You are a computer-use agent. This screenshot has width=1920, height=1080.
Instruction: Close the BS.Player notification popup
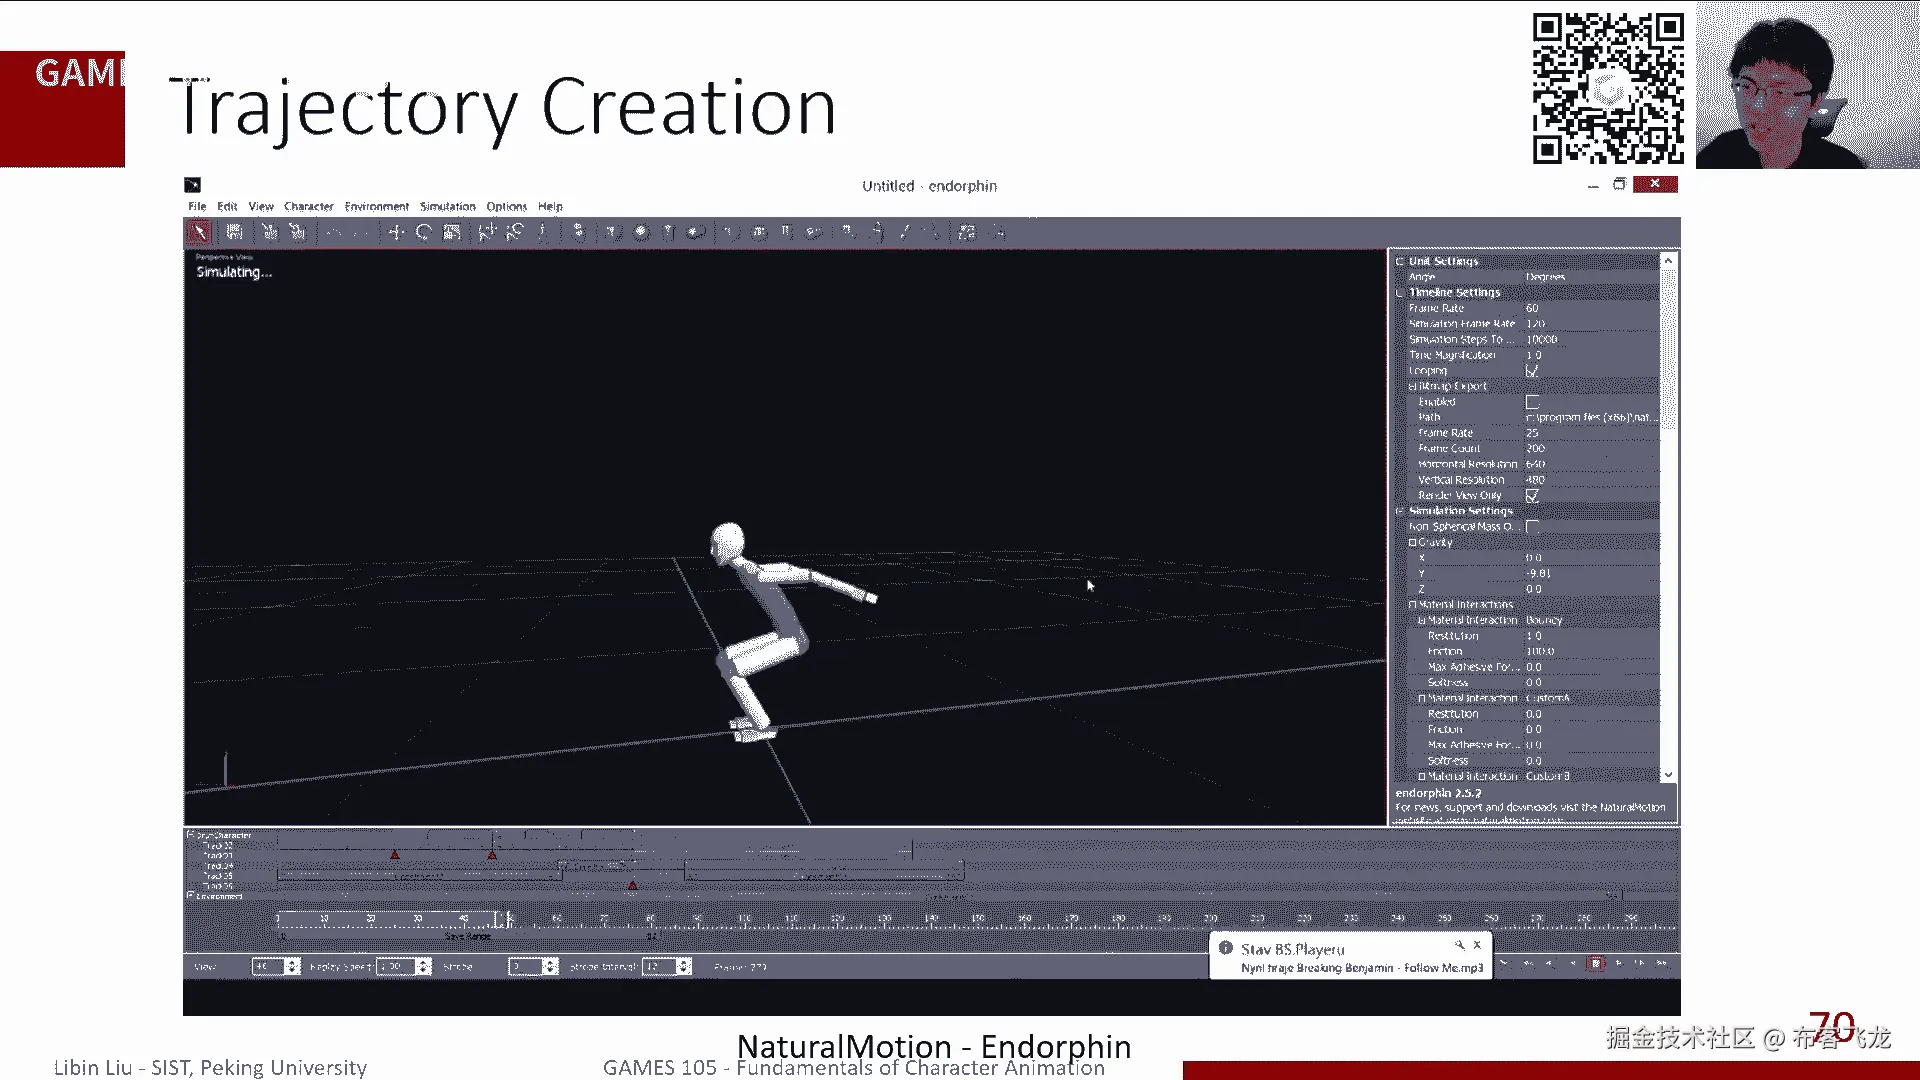click(1477, 945)
